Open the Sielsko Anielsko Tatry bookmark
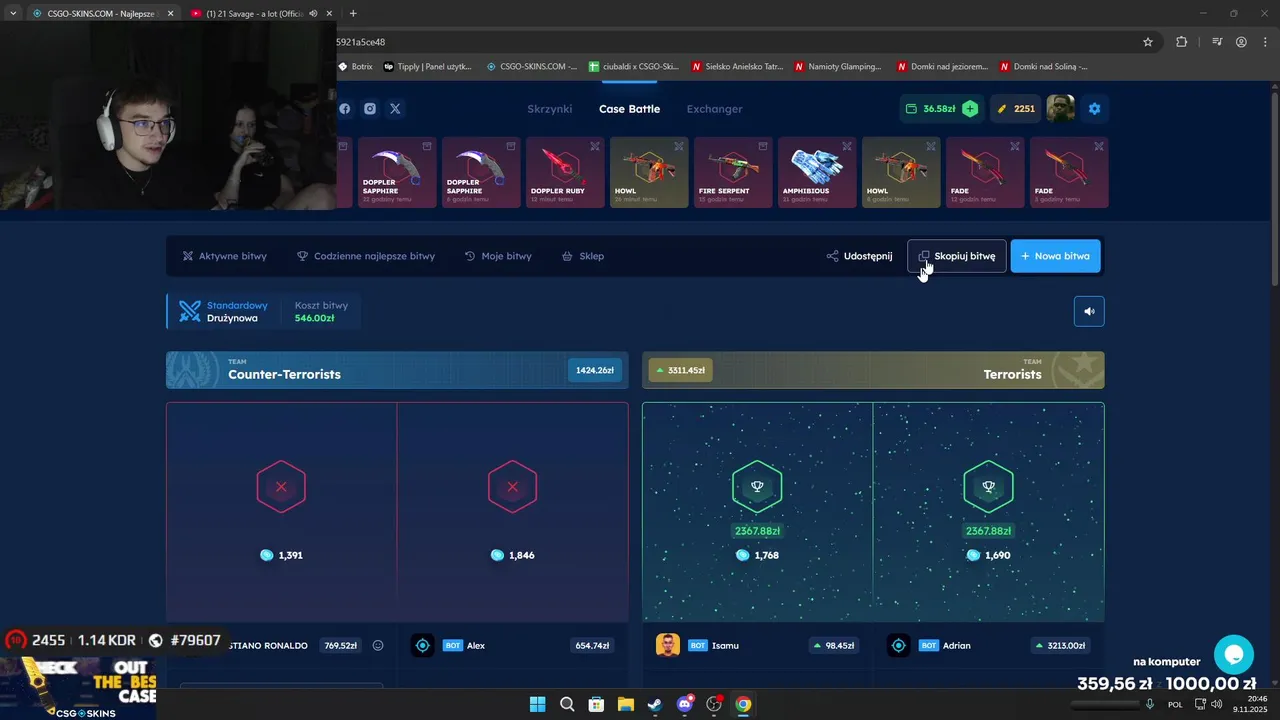 point(737,67)
